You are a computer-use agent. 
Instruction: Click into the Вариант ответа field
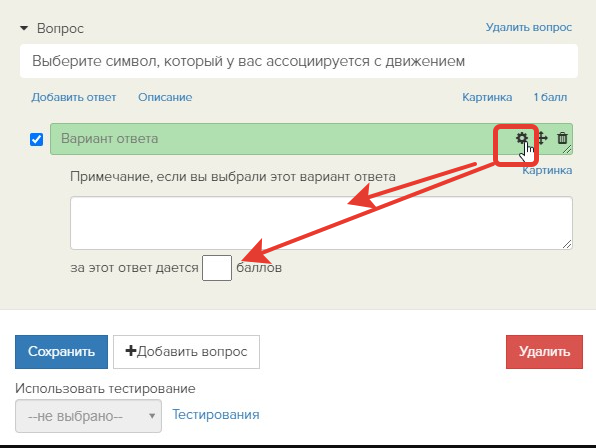click(x=281, y=139)
